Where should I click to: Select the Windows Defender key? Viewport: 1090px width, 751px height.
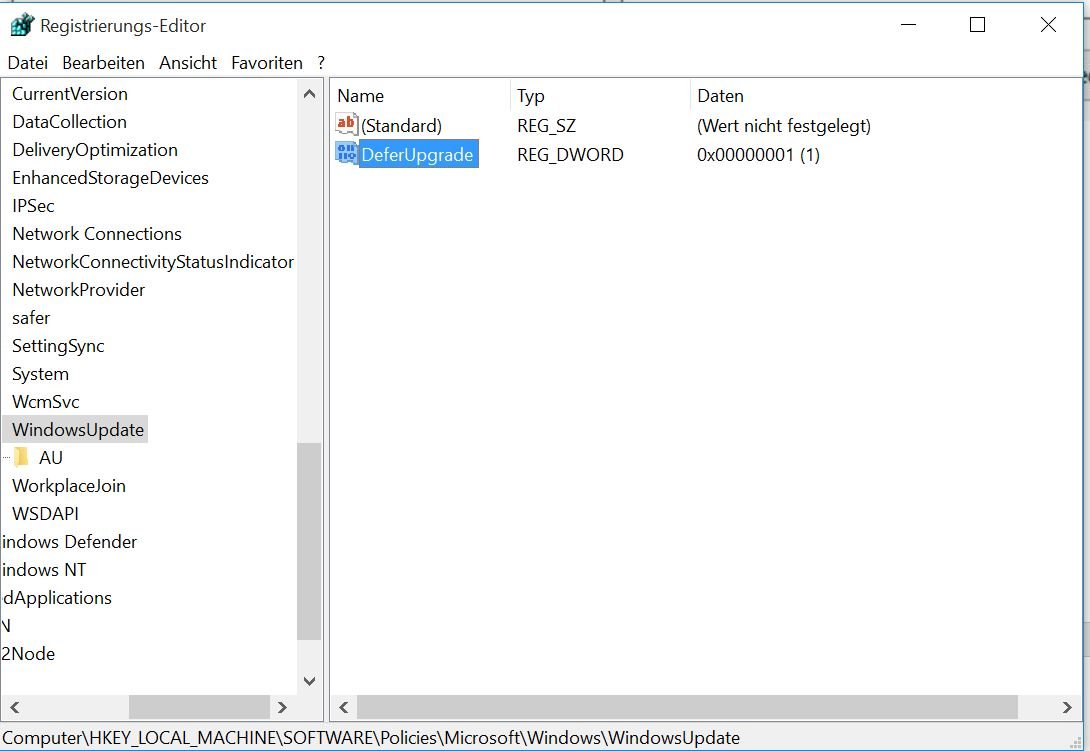(x=70, y=542)
